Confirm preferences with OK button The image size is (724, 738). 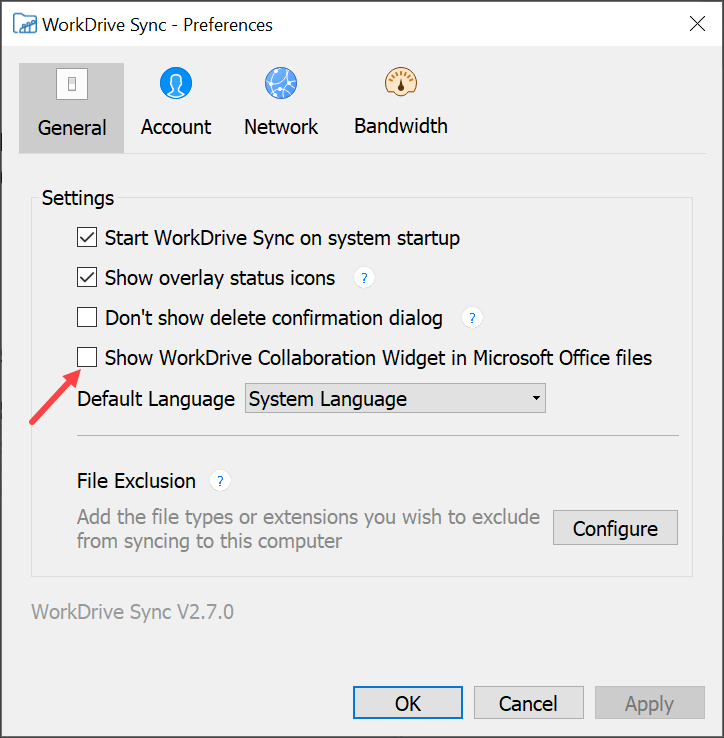point(408,703)
